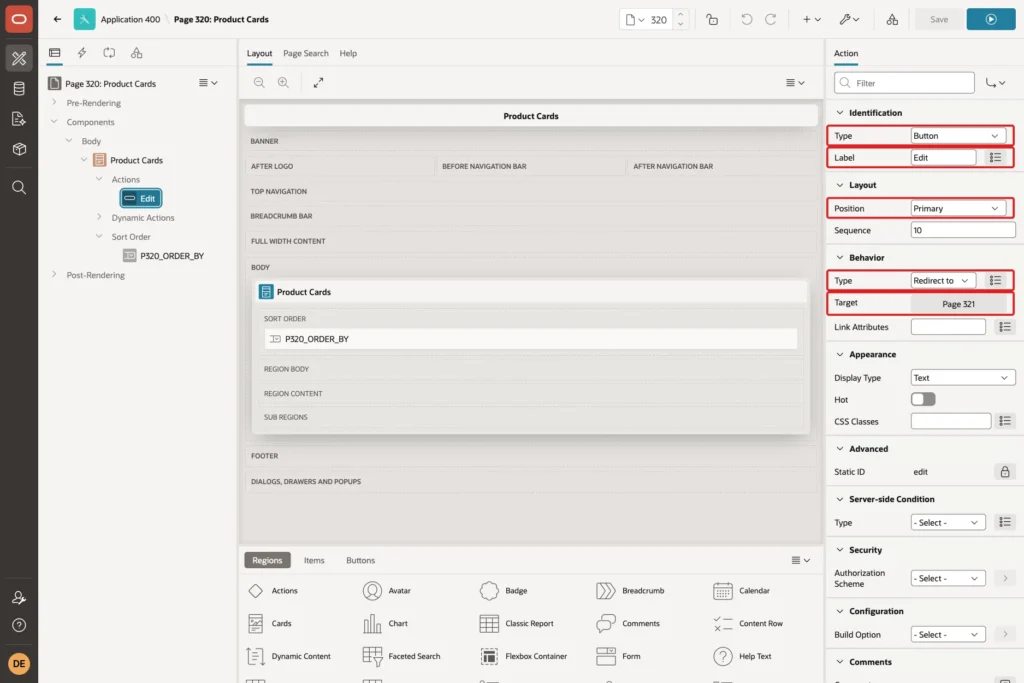Viewport: 1024px width, 683px height.
Task: Open Team Development icon in sidebar
Action: (x=19, y=119)
